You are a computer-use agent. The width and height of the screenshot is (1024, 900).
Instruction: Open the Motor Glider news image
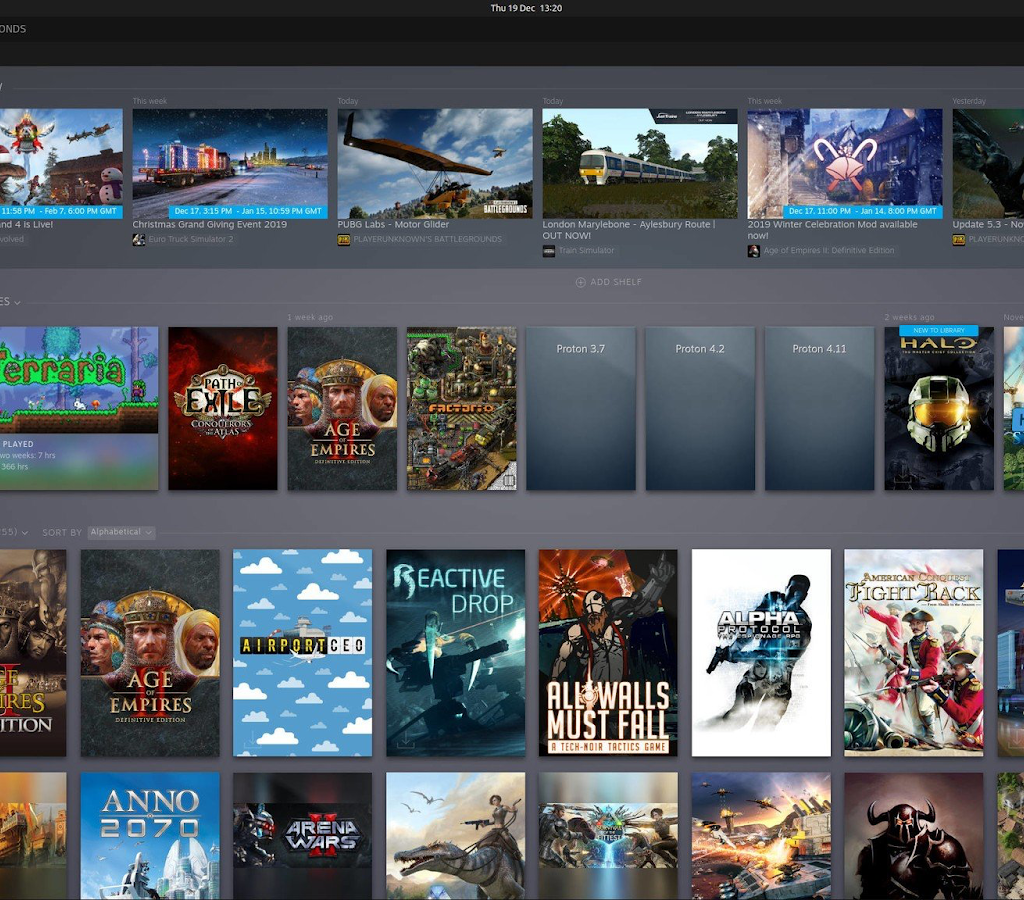coord(435,163)
